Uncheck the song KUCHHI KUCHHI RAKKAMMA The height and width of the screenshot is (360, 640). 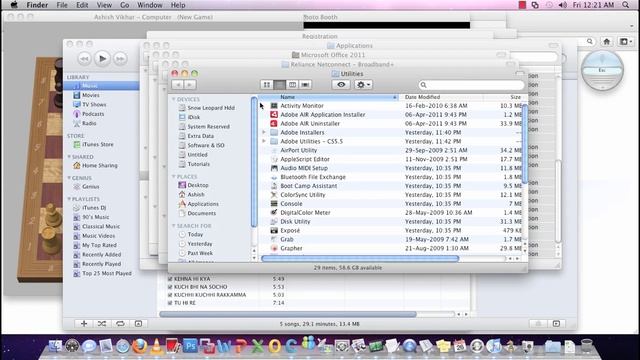click(170, 295)
